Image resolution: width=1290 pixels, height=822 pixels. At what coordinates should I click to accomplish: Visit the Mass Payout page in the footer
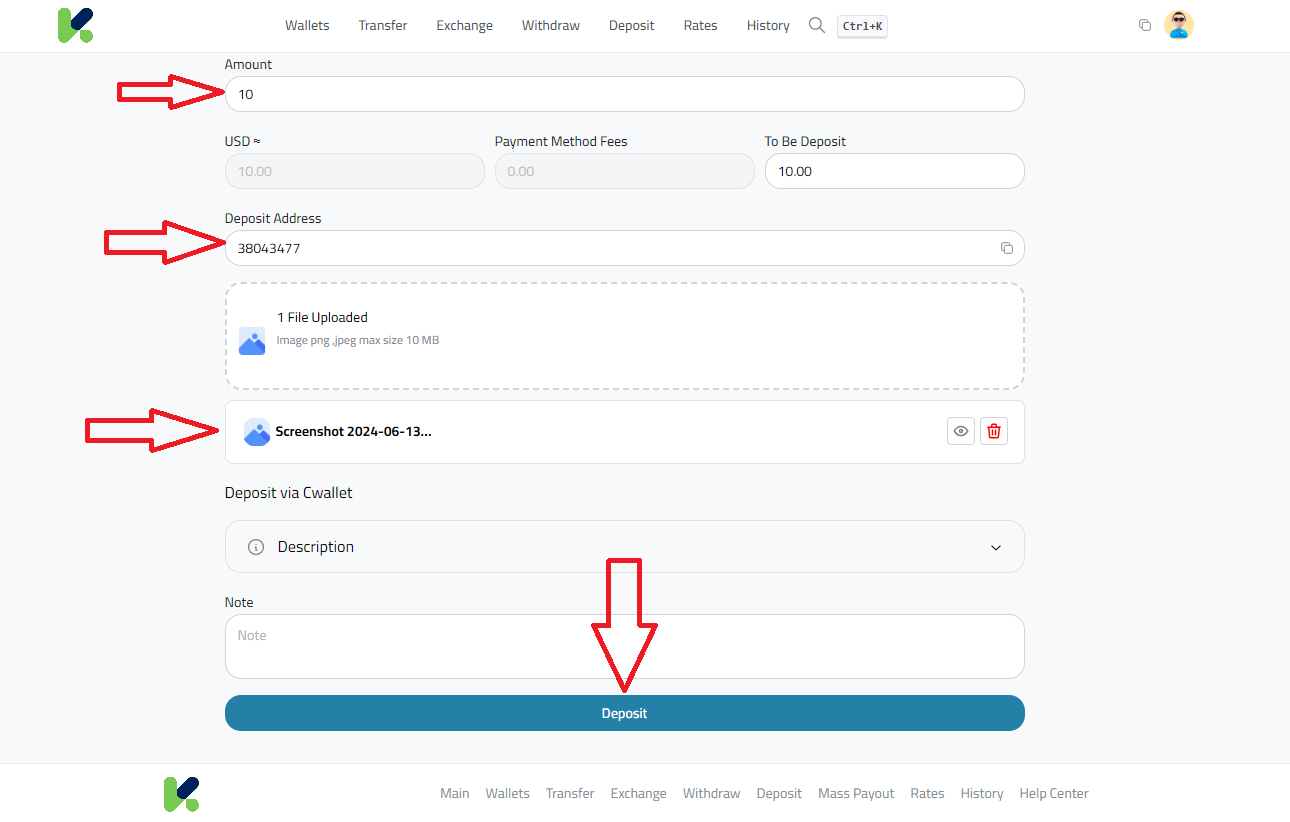point(856,793)
